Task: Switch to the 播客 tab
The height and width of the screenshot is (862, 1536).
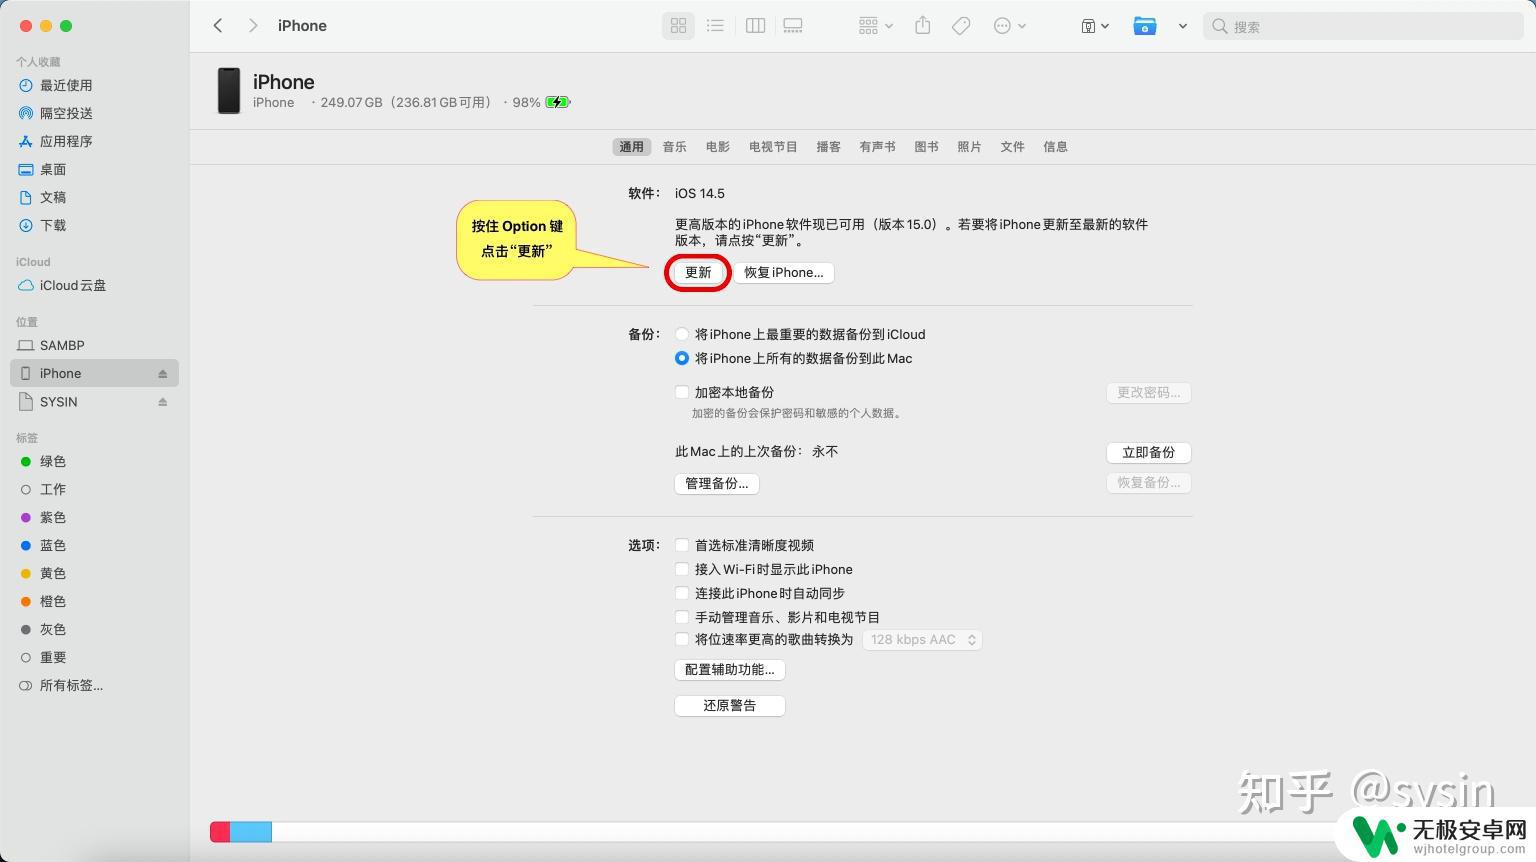Action: tap(828, 147)
